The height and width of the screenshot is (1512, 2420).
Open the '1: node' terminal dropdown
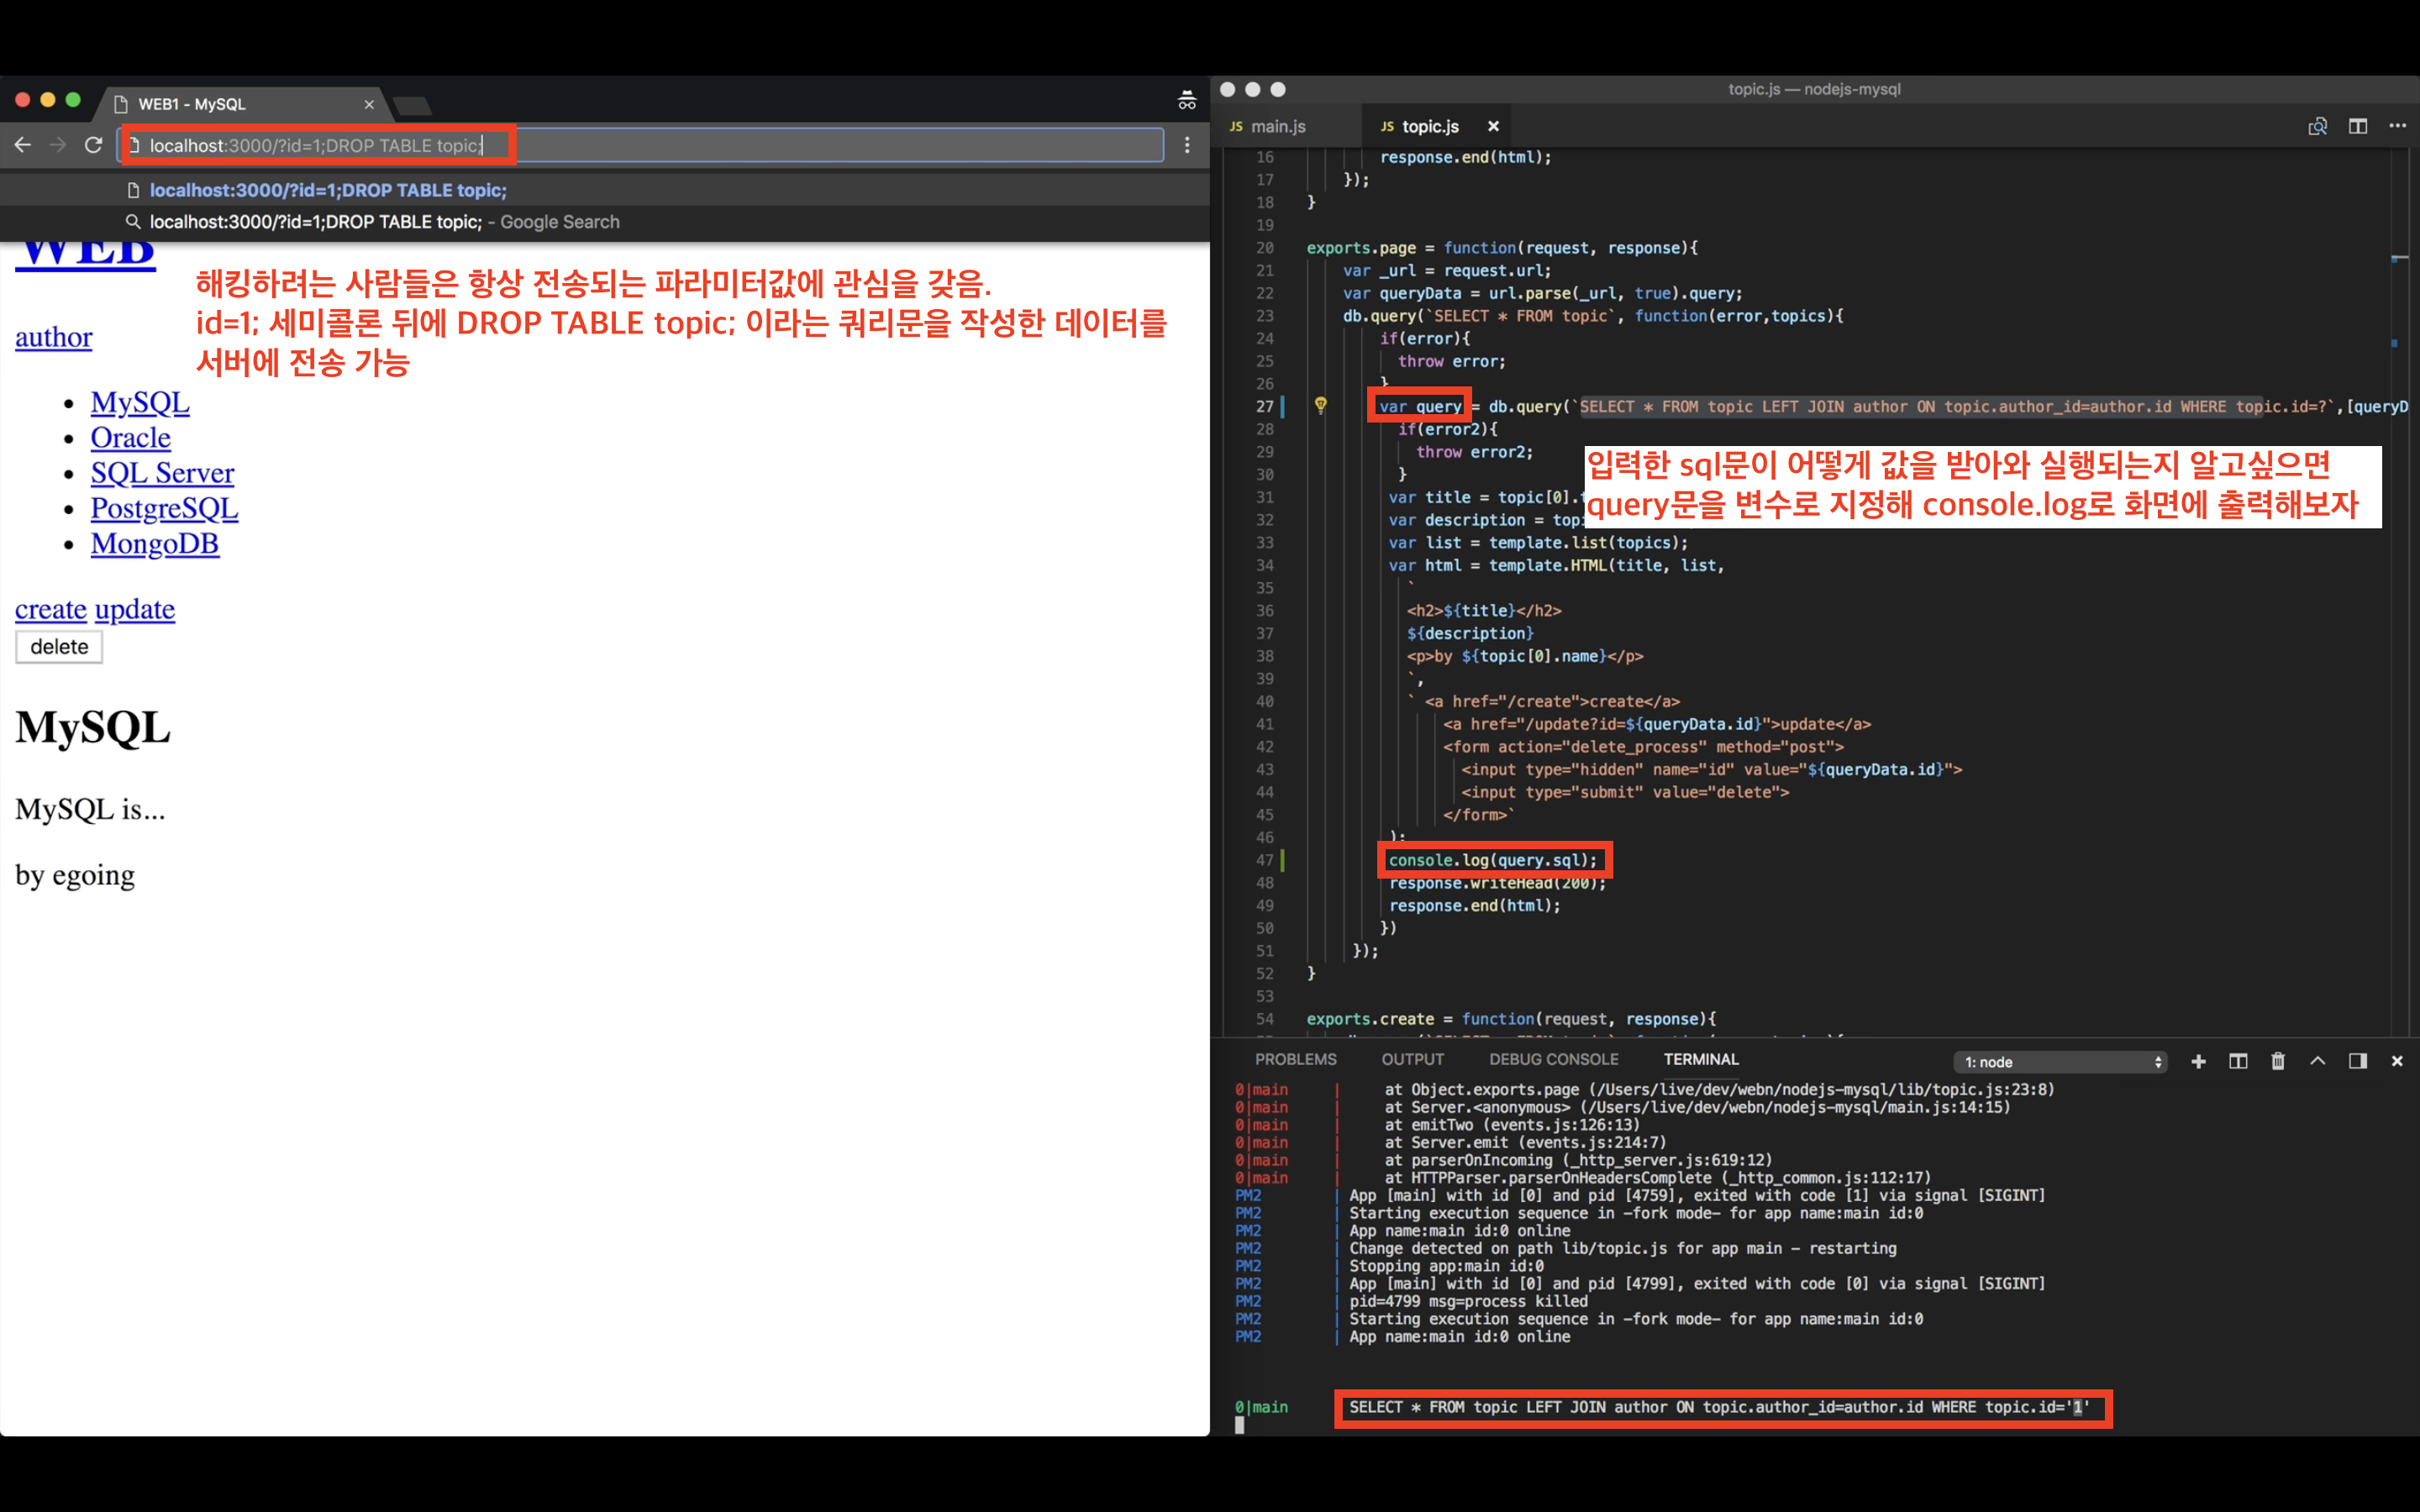(2060, 1062)
